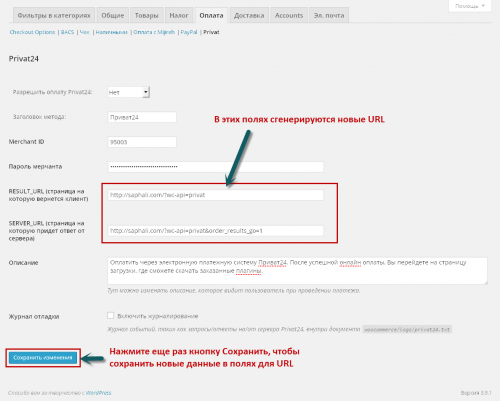Select the Оплата tab
This screenshot has height=401, width=500.
211,15
